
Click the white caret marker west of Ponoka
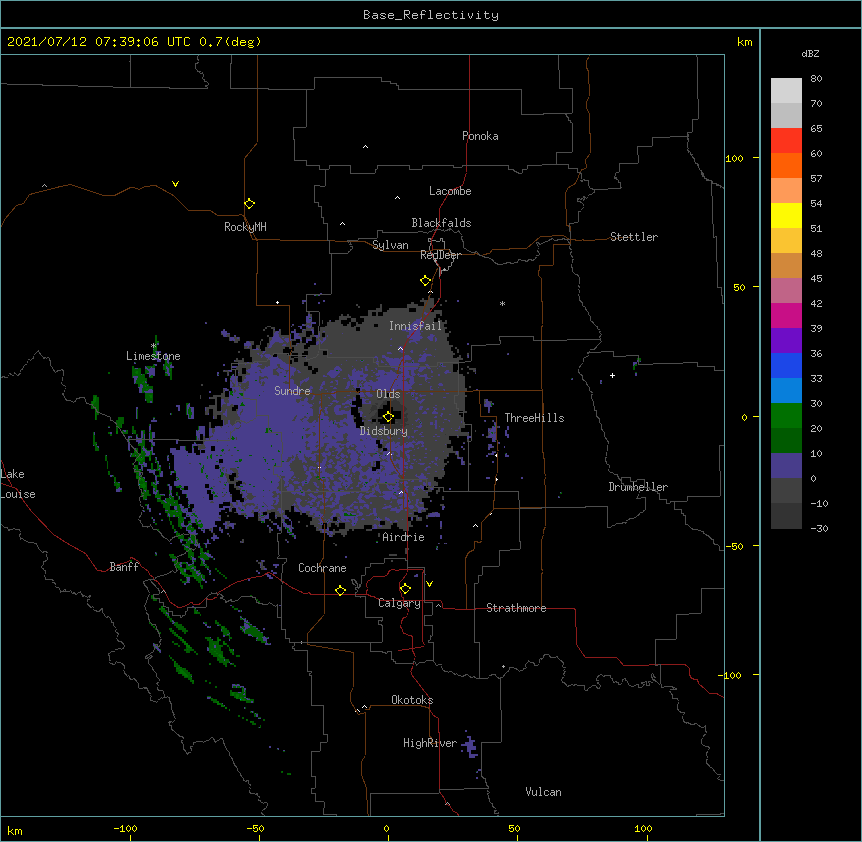tap(366, 147)
